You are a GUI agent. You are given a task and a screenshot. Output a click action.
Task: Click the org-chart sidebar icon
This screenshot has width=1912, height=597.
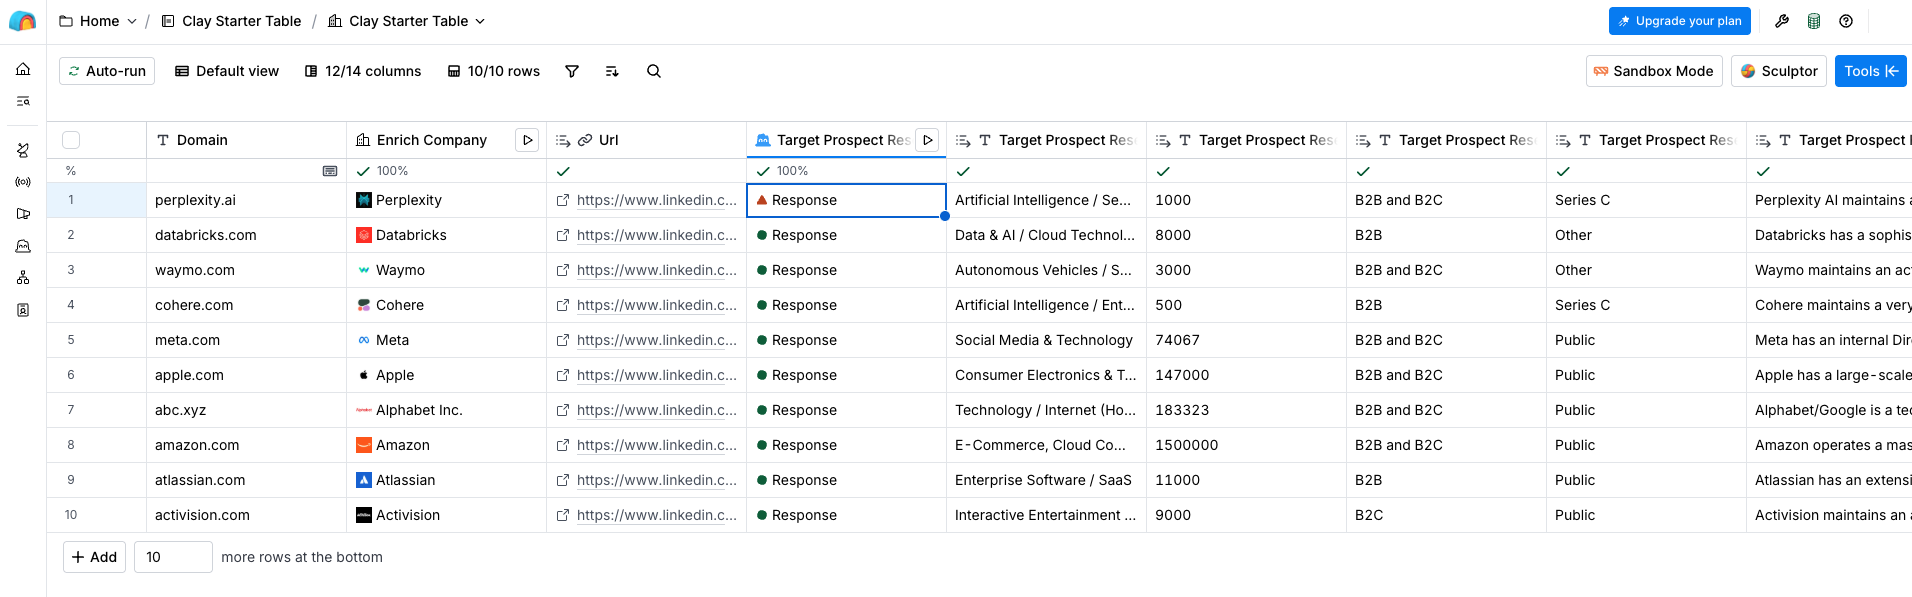(23, 278)
